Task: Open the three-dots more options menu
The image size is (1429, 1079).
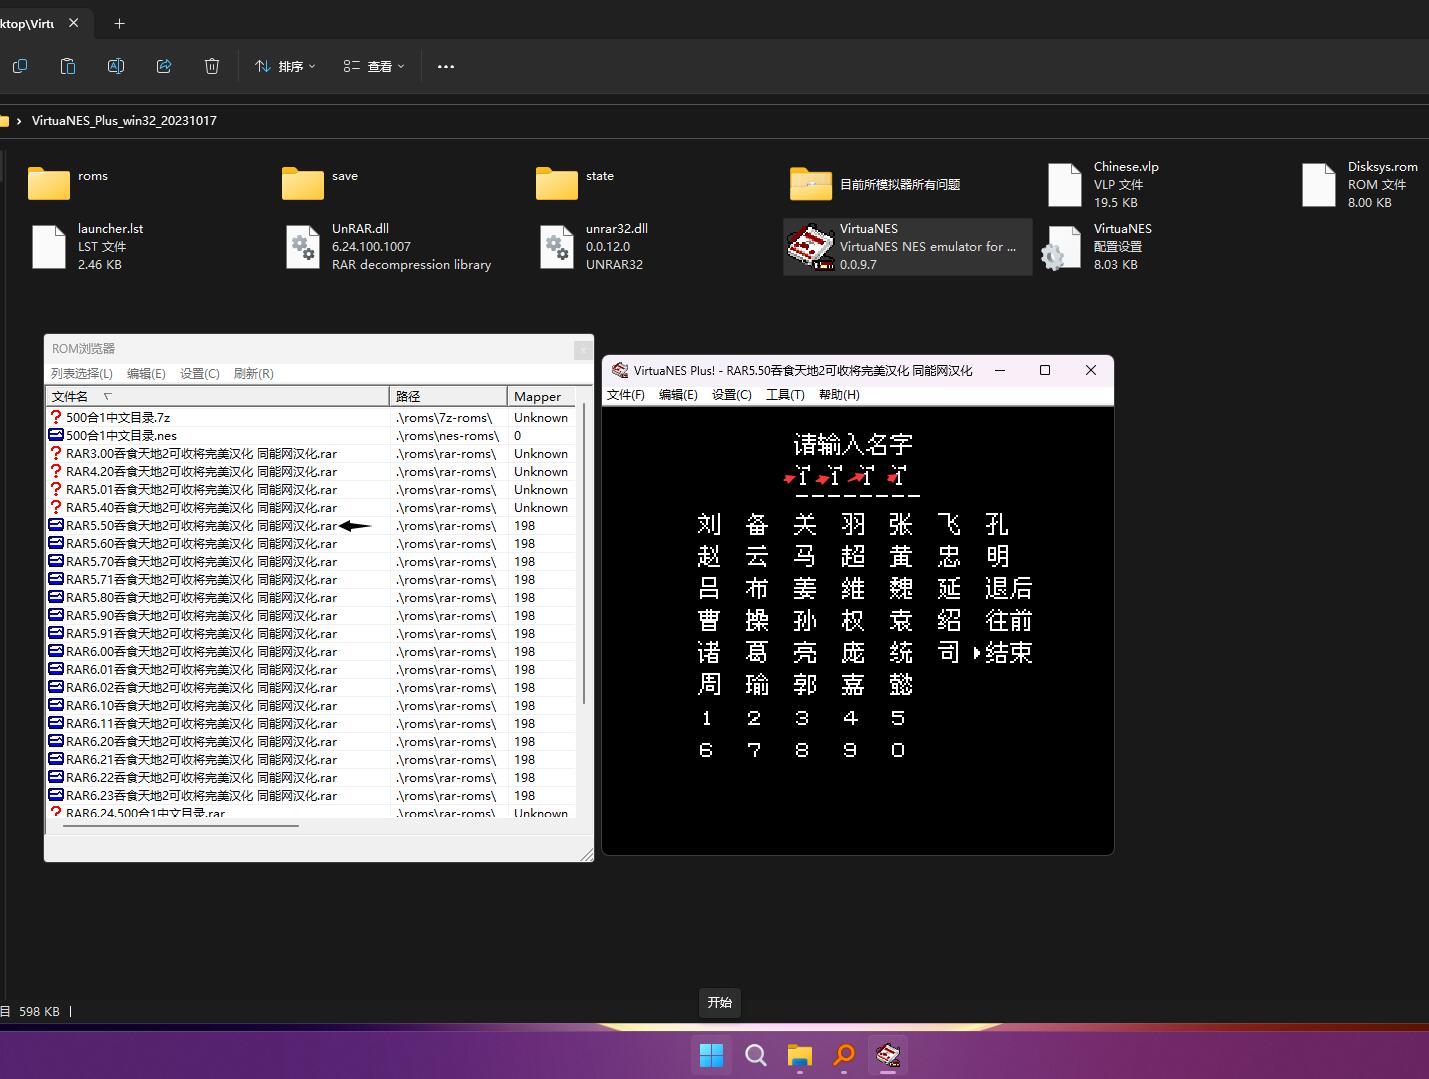Action: (x=446, y=66)
